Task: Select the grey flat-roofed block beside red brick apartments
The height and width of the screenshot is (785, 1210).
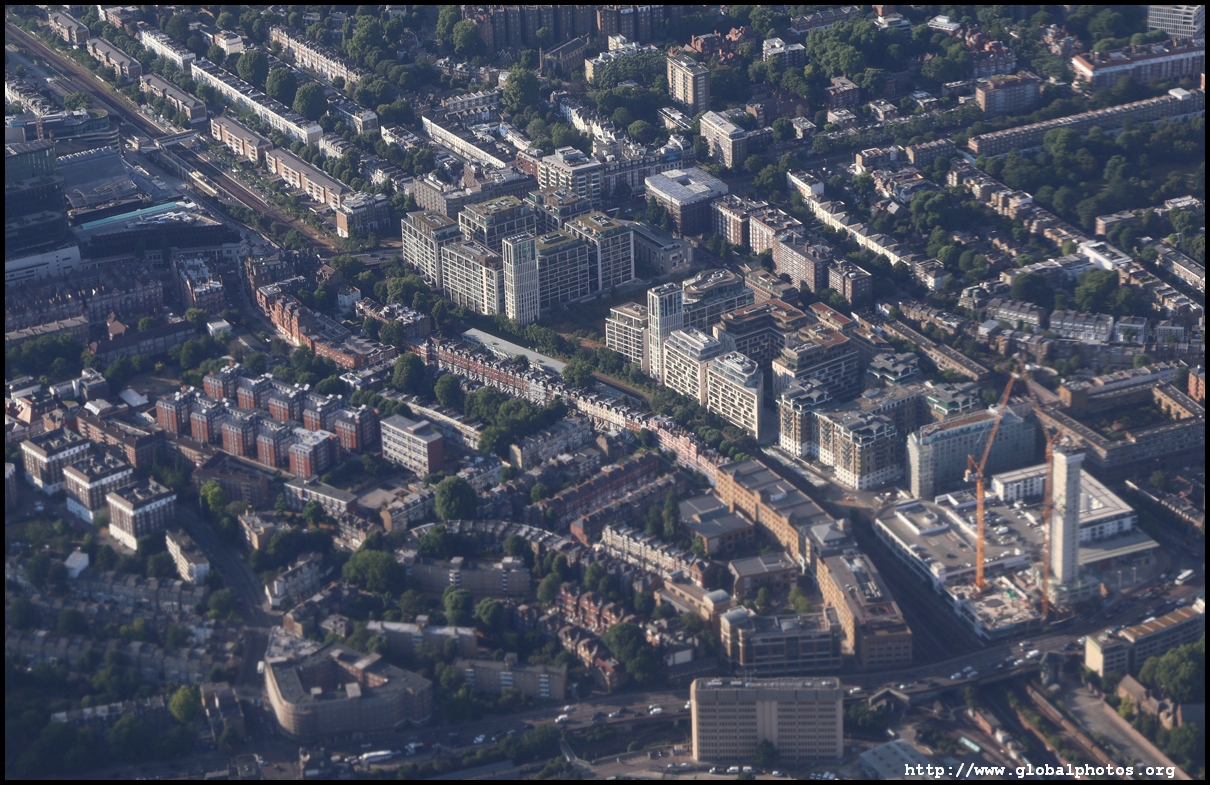Action: point(412,443)
